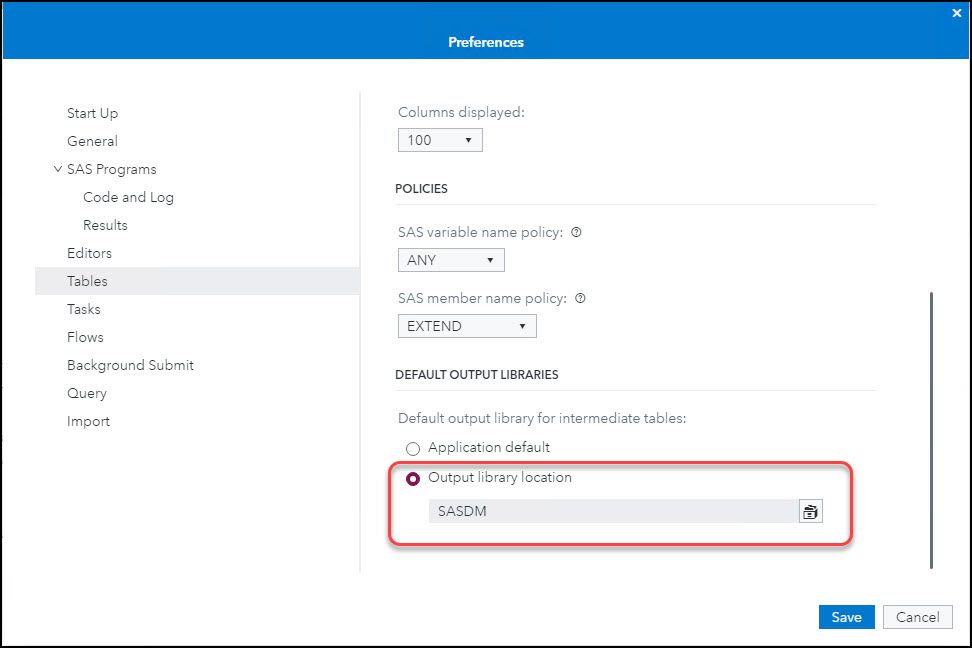
Task: Enable the currently selected Tables category
Action: pos(87,281)
